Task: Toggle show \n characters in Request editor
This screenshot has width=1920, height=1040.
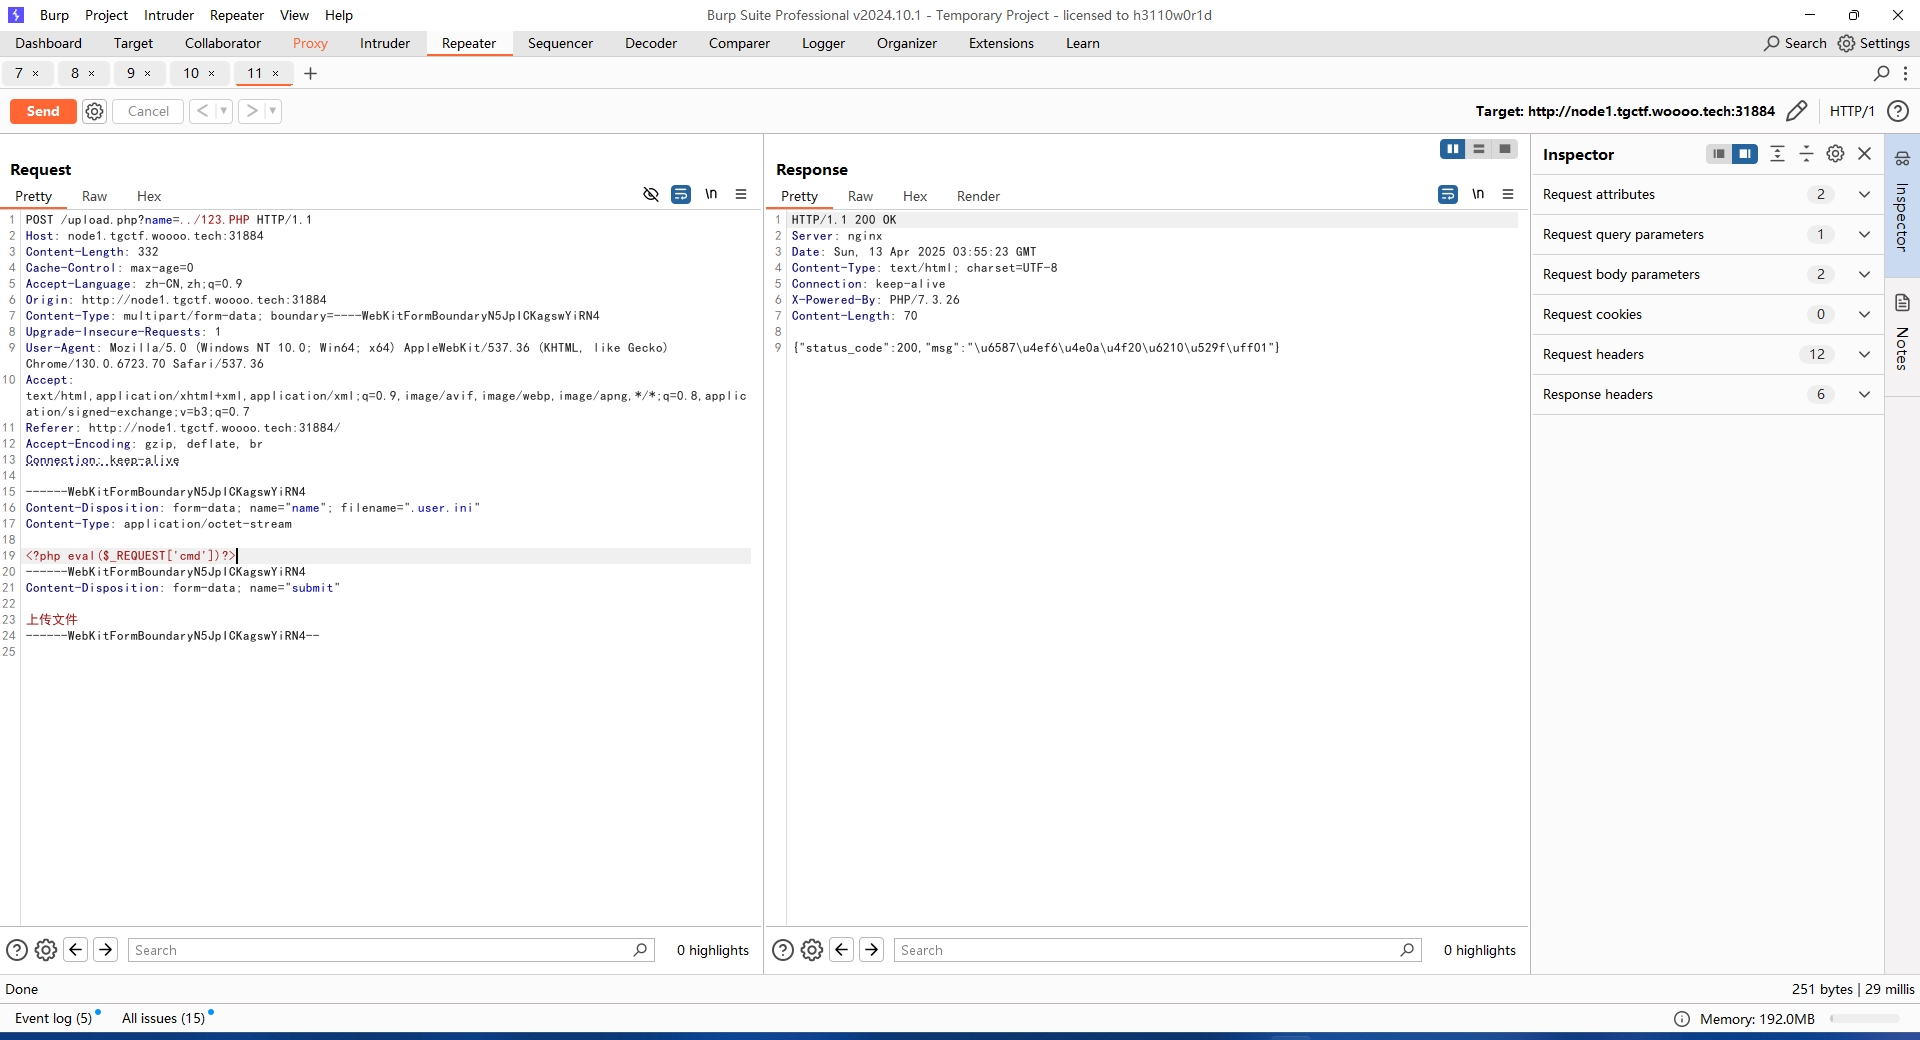Action: click(x=711, y=194)
